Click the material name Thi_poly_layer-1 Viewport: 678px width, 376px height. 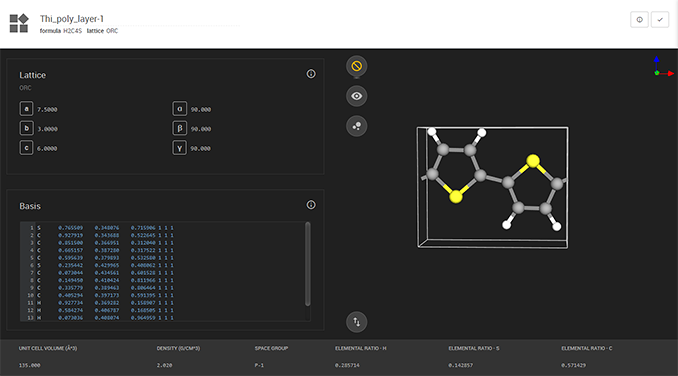pyautogui.click(x=72, y=19)
